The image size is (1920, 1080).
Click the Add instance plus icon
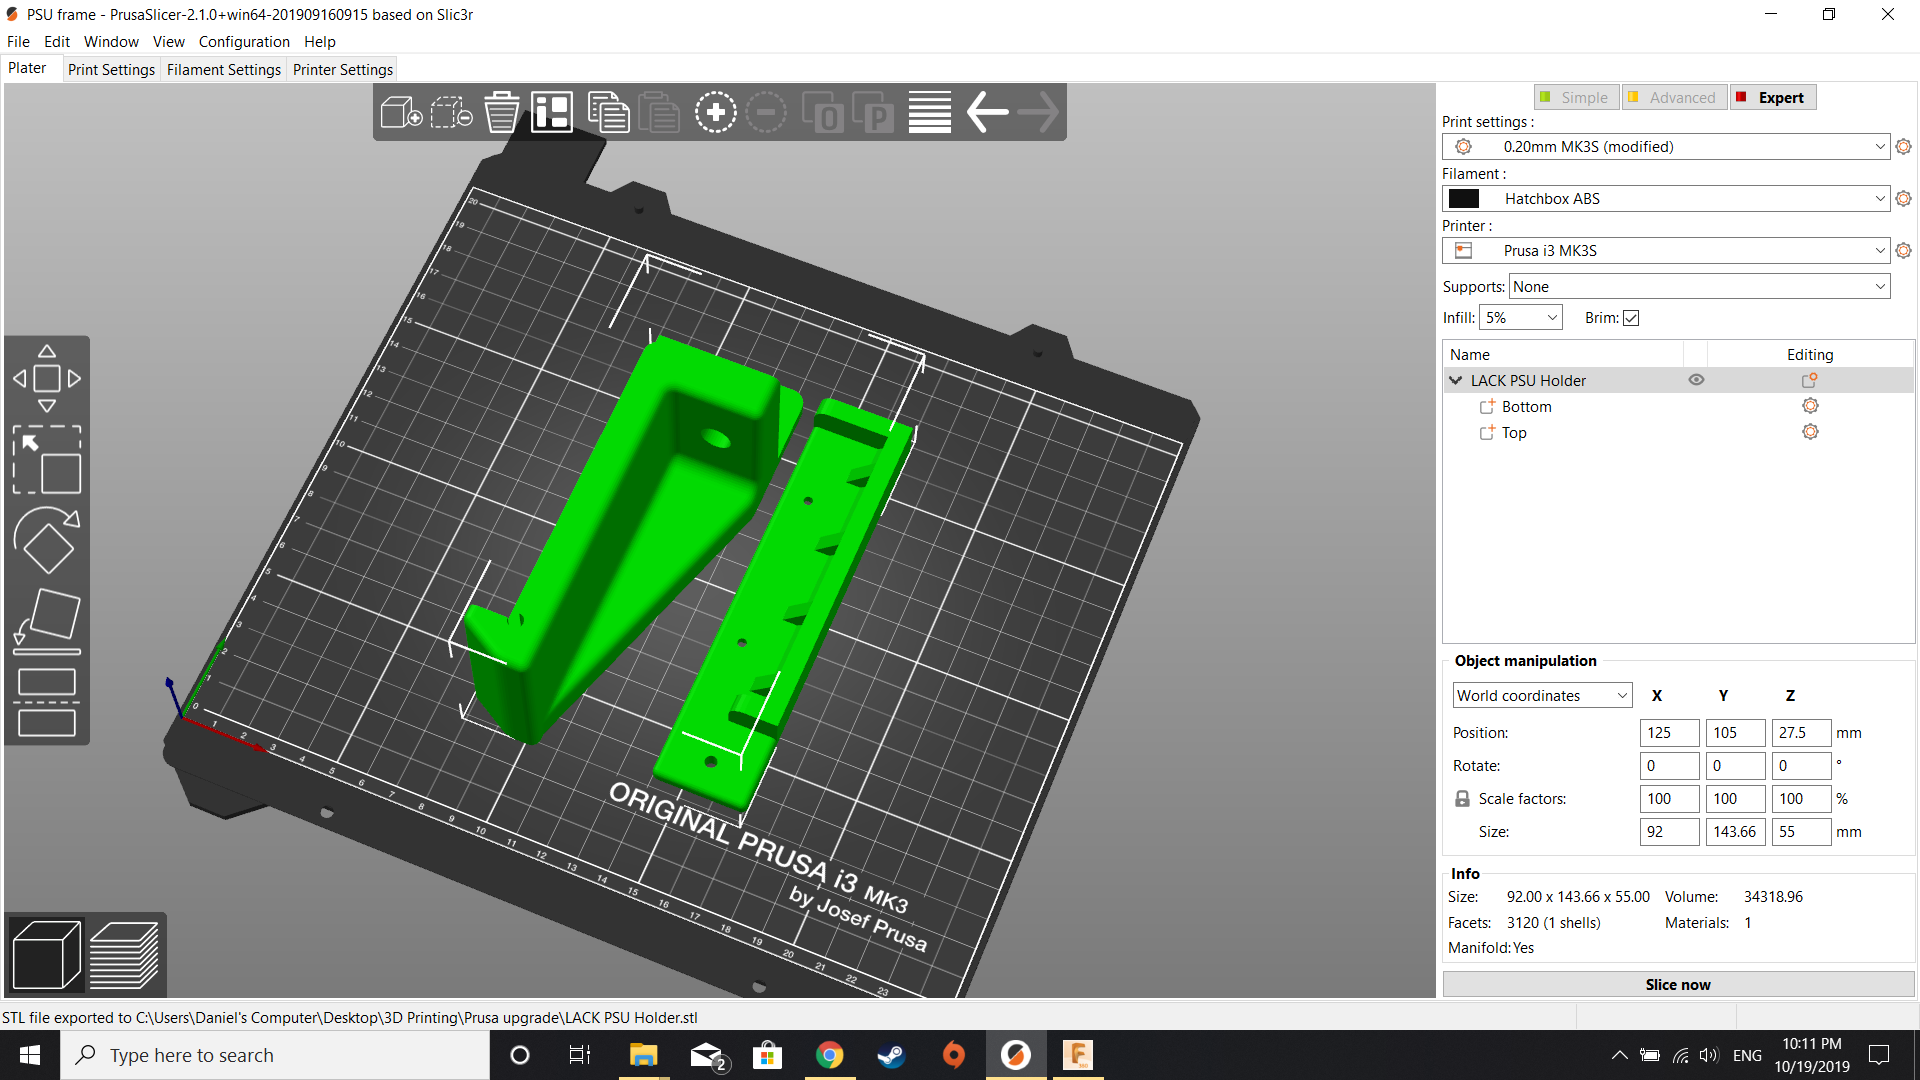point(716,112)
